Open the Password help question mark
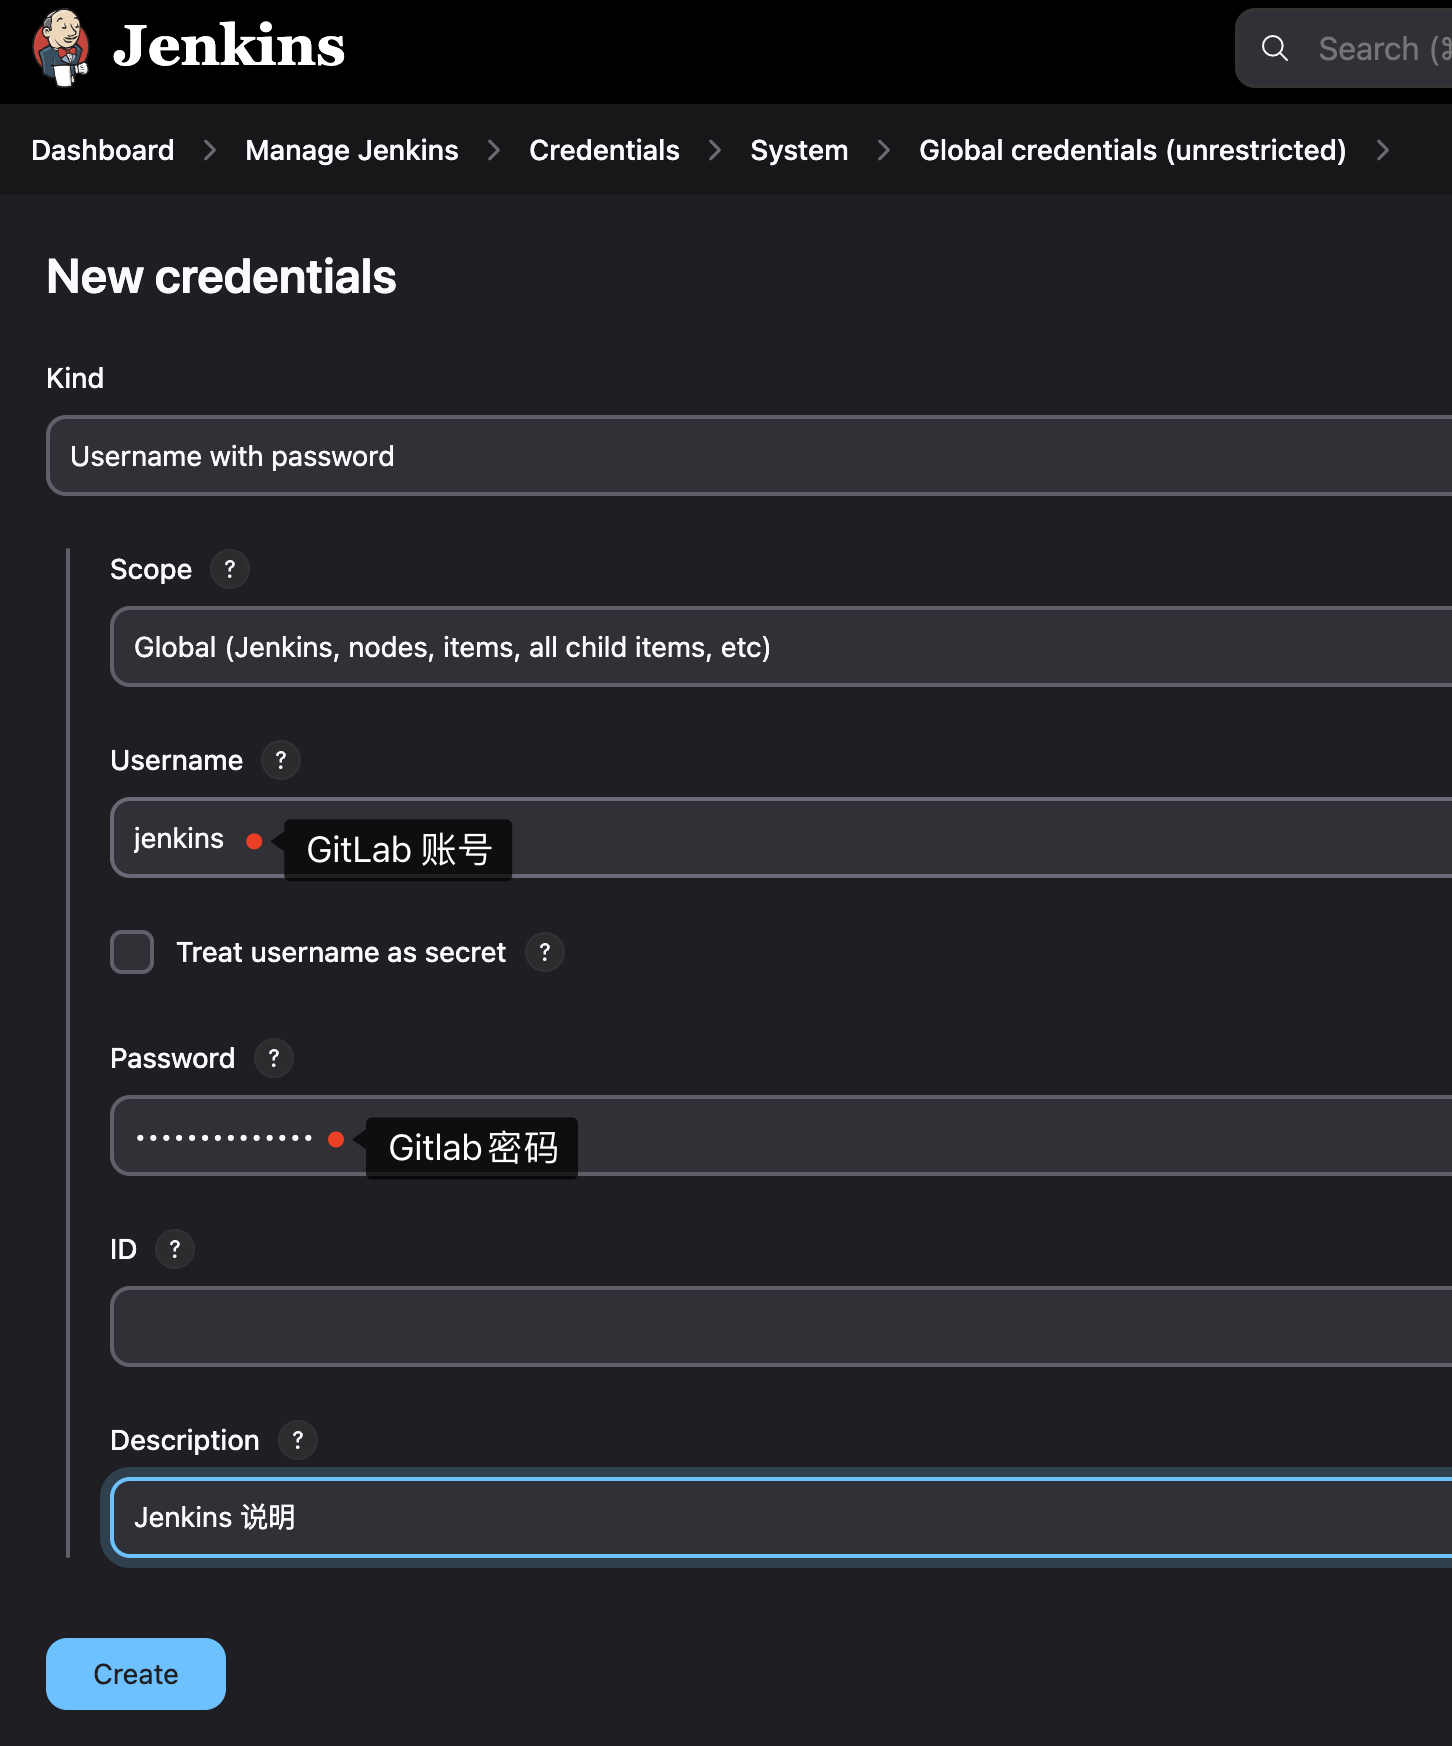The height and width of the screenshot is (1746, 1452). click(x=274, y=1058)
